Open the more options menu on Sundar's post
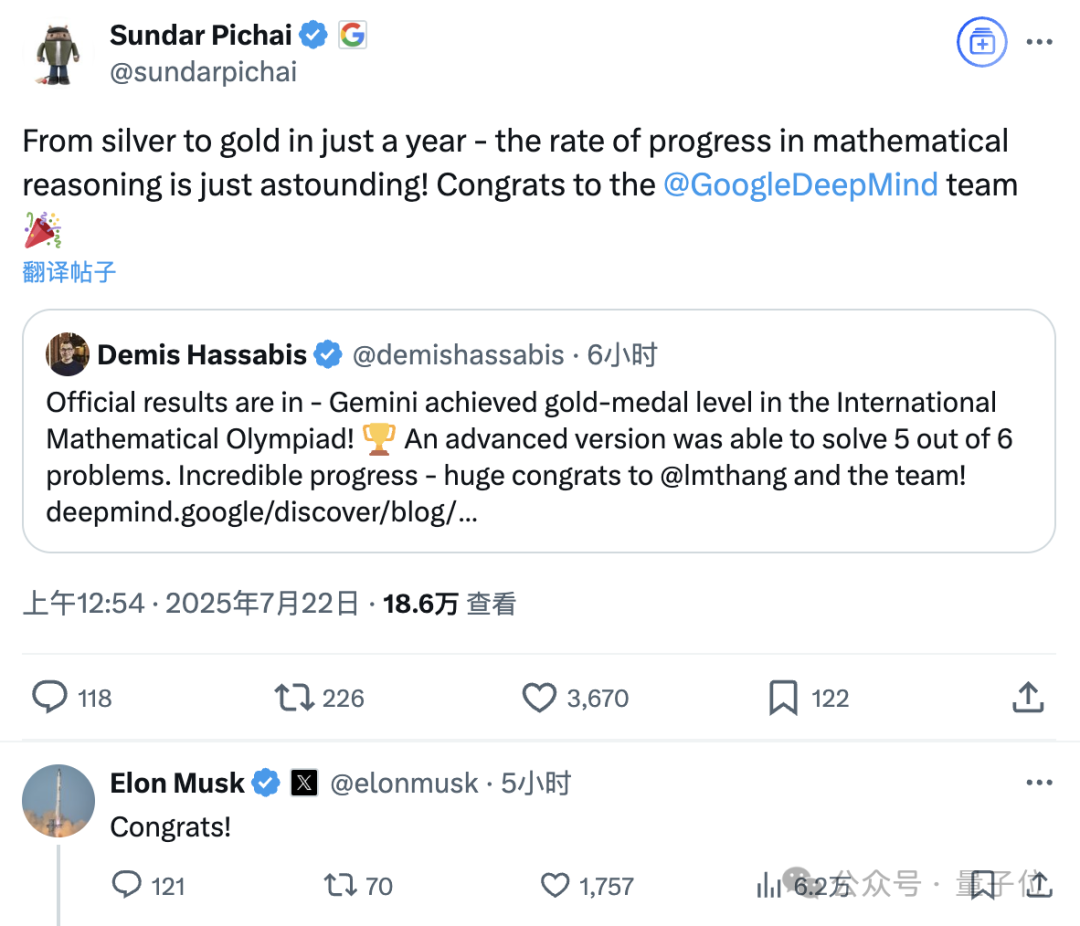This screenshot has width=1080, height=926. tap(1040, 43)
